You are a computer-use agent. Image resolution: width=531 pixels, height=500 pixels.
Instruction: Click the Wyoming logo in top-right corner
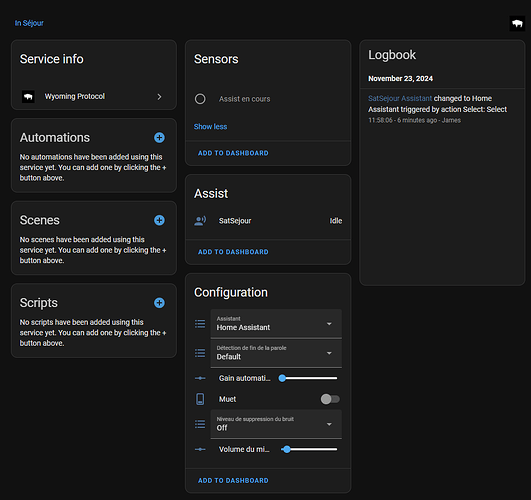[x=517, y=24]
